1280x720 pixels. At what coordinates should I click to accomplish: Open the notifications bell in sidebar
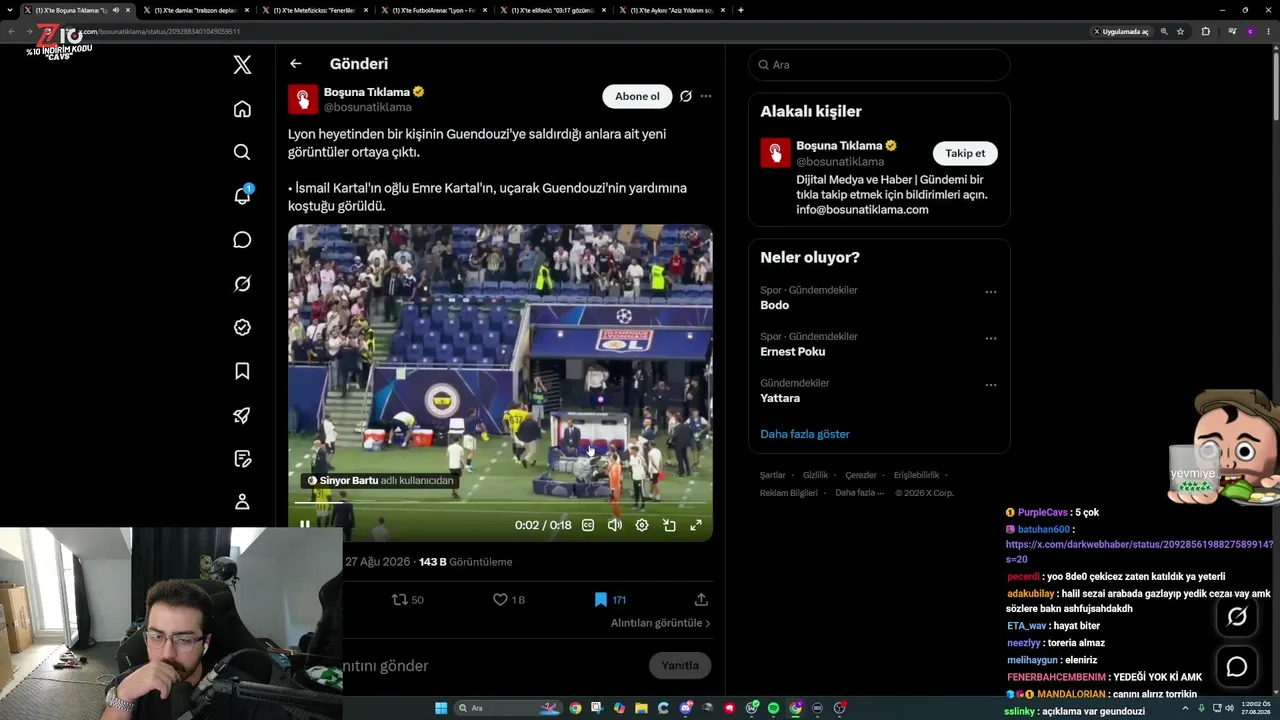point(242,196)
